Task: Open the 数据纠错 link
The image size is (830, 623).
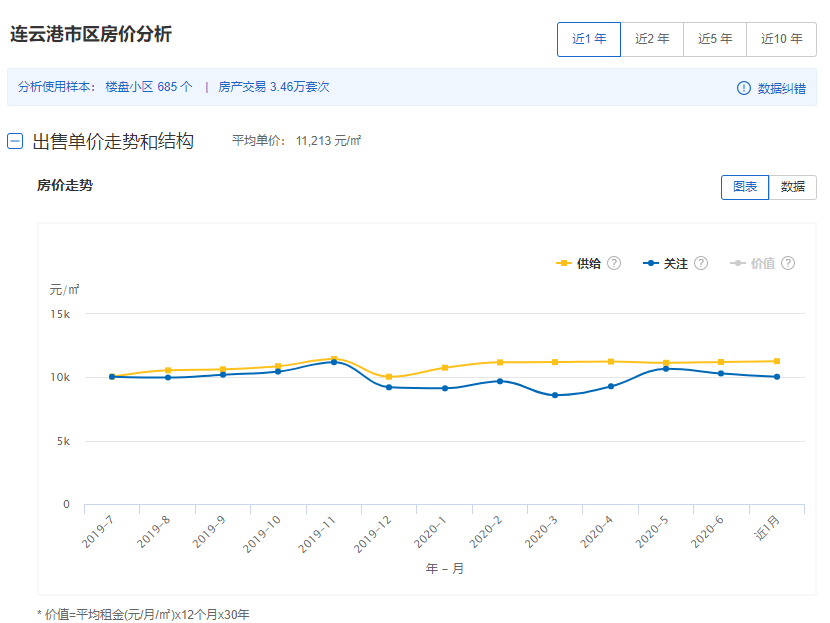Action: pyautogui.click(x=781, y=88)
